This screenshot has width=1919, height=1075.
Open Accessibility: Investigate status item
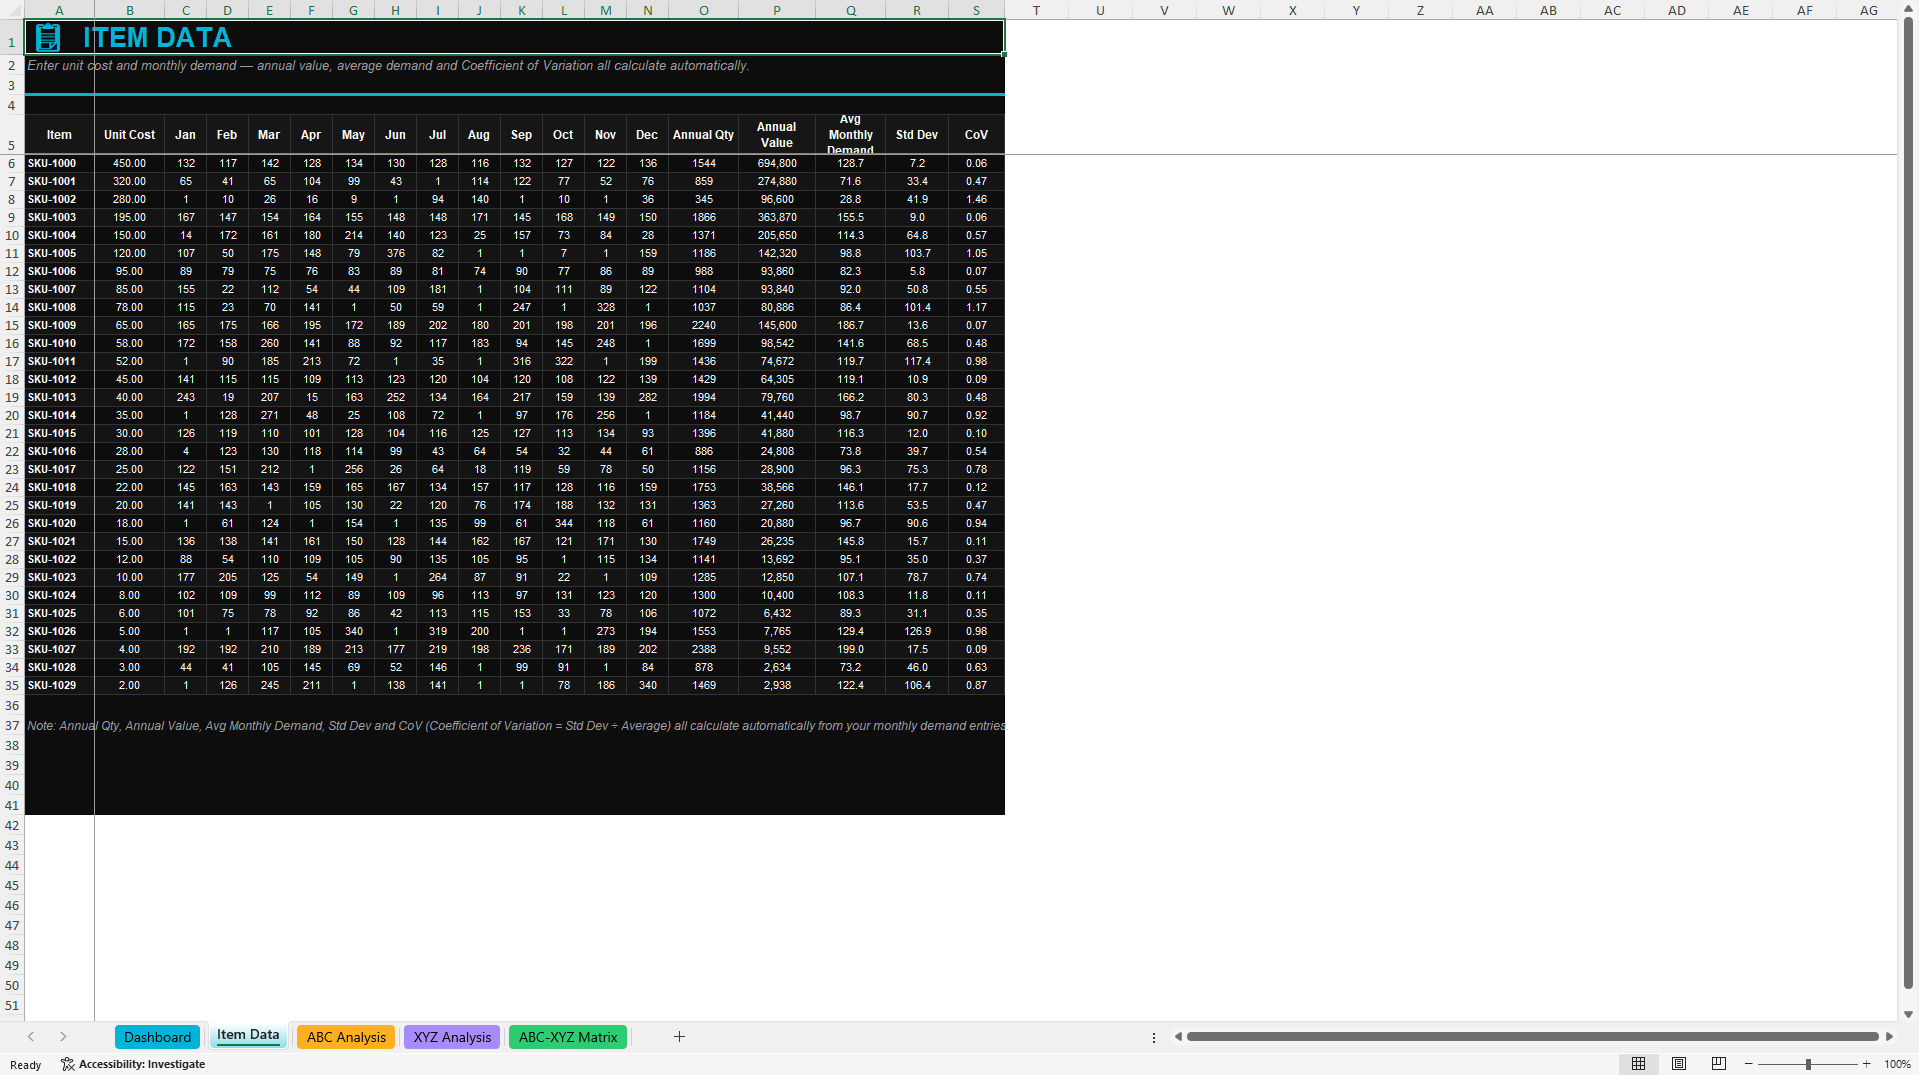133,1064
